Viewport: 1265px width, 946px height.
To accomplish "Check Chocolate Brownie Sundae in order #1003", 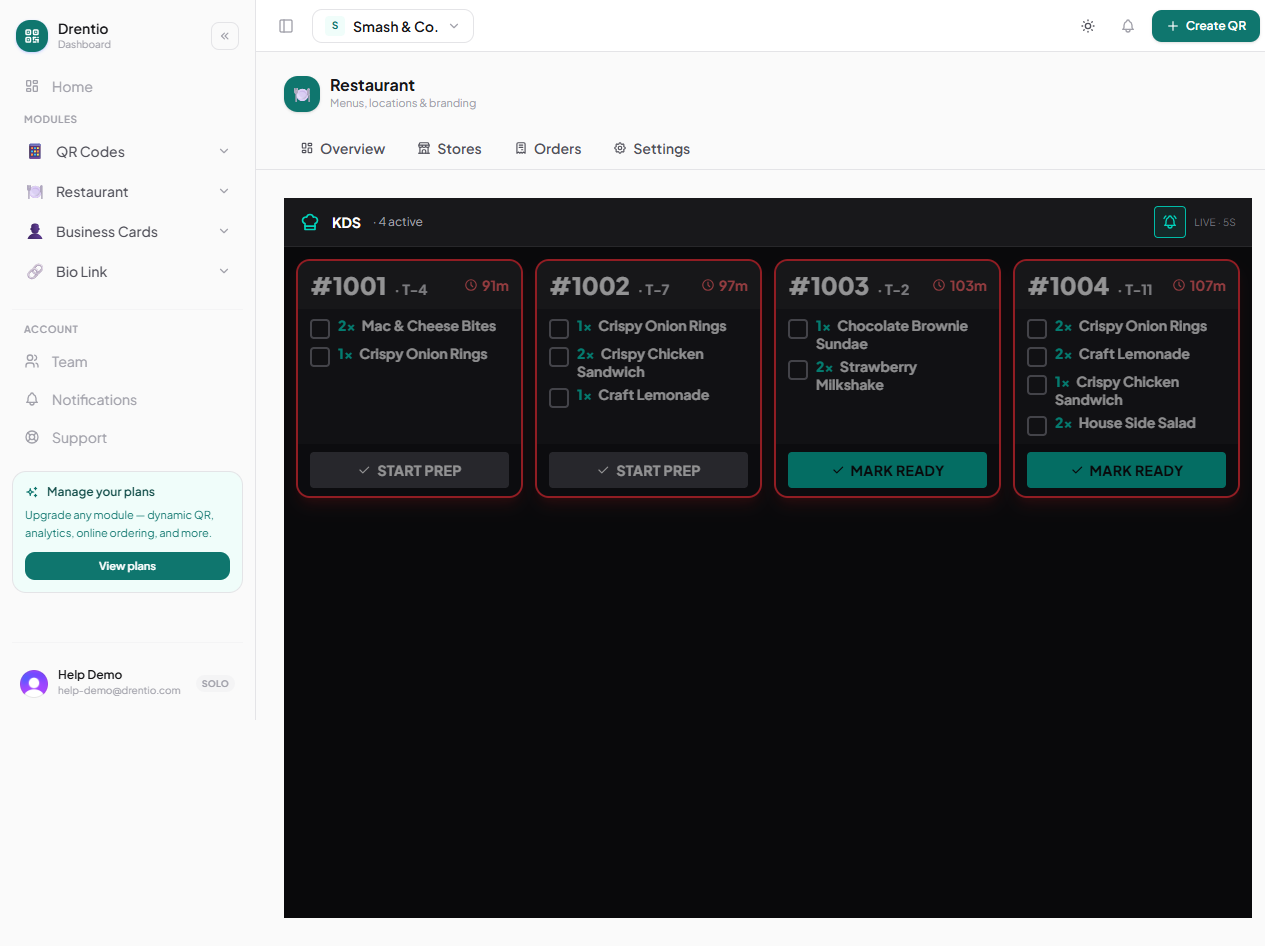I will [x=798, y=329].
